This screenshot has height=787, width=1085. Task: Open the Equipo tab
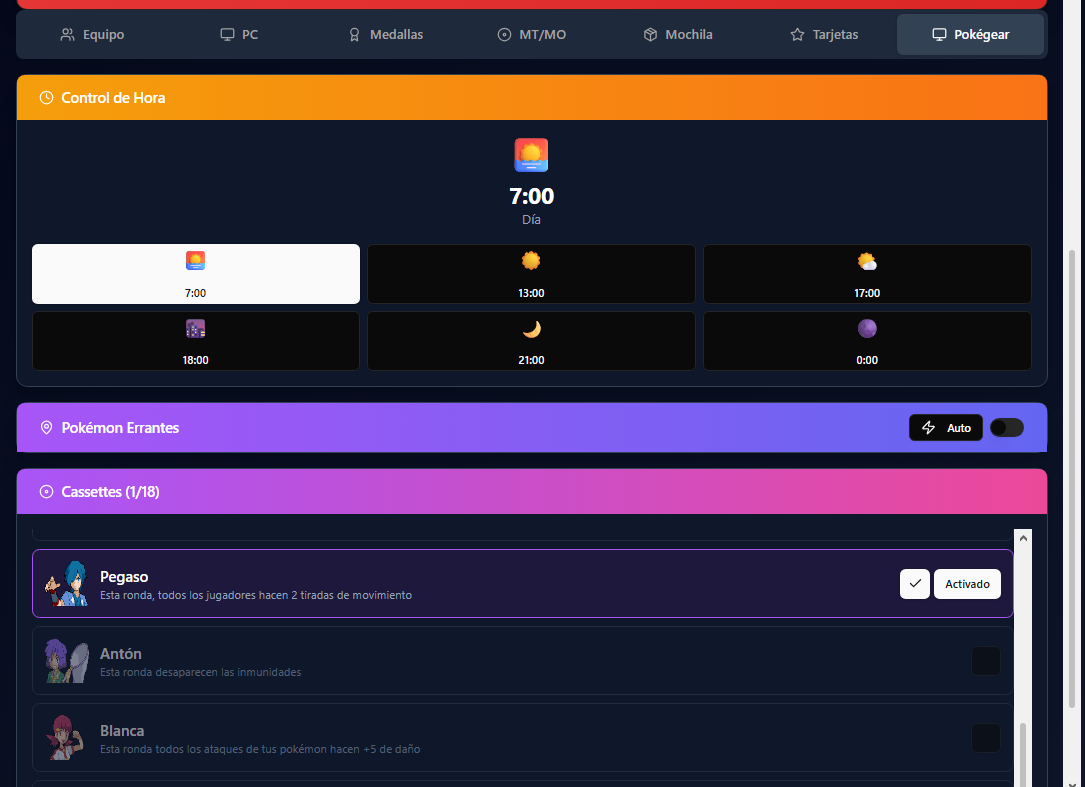tap(92, 35)
